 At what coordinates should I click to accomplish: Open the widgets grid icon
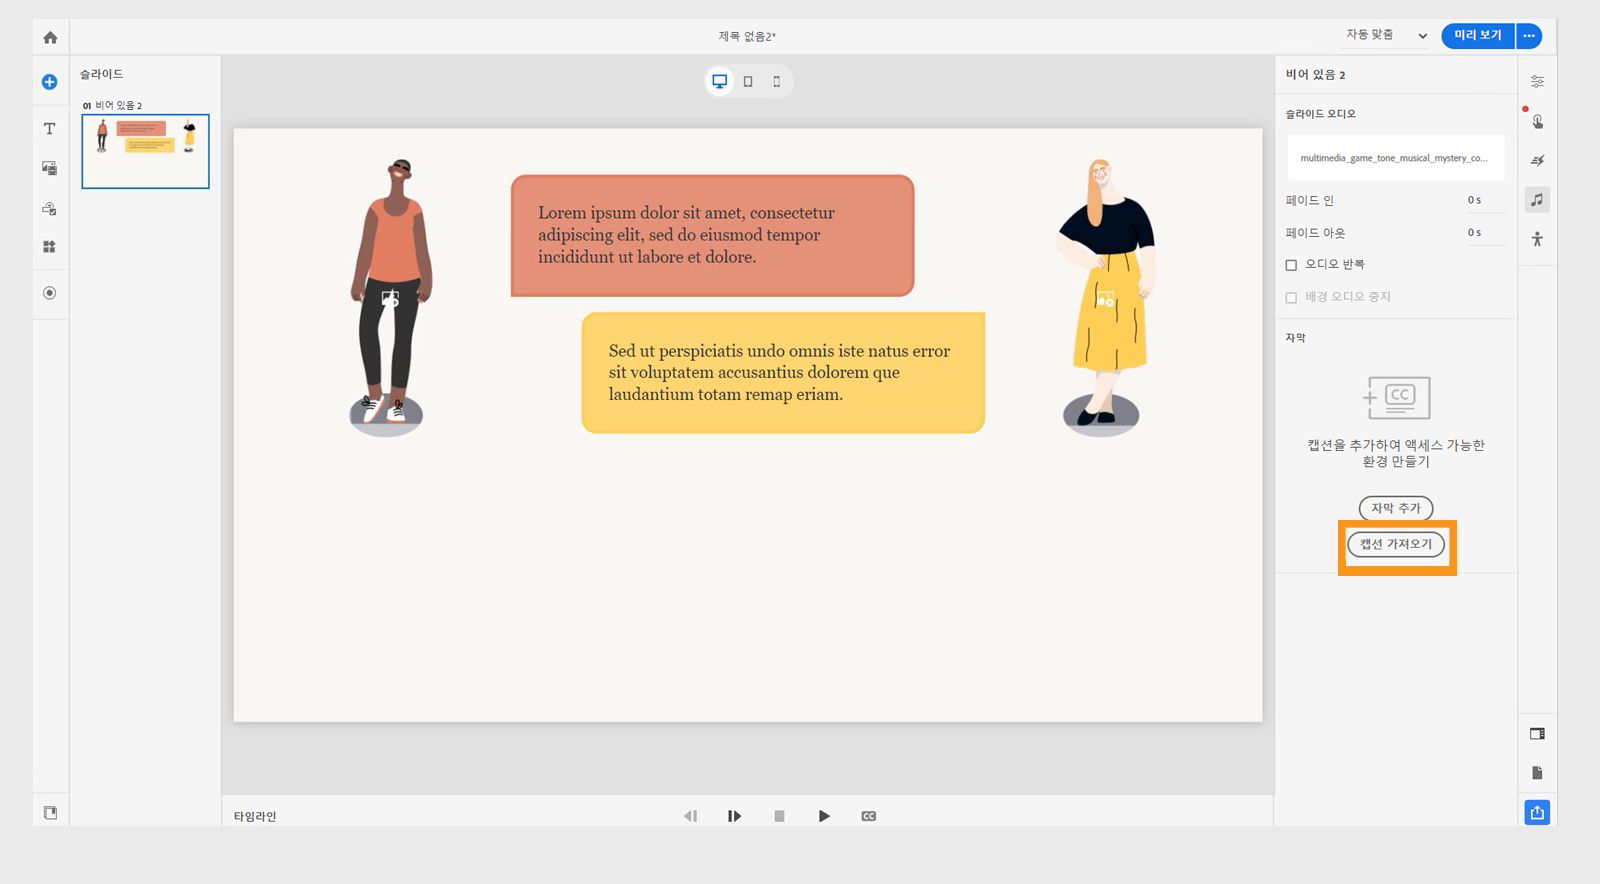49,247
